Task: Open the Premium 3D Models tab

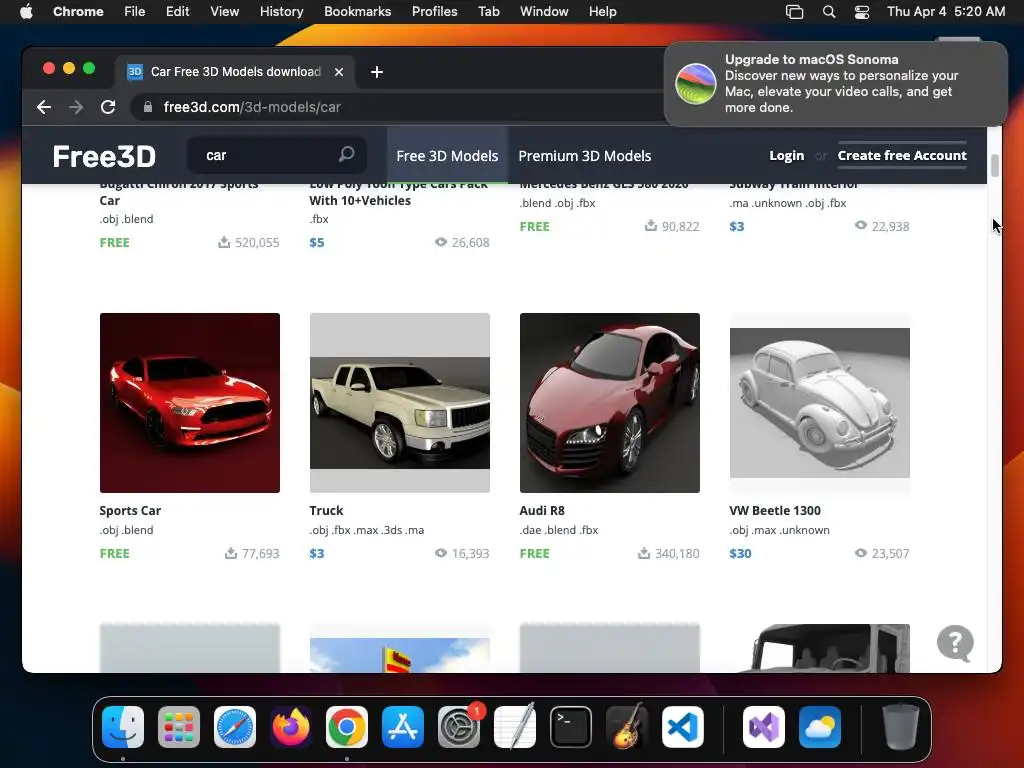Action: pyautogui.click(x=584, y=156)
